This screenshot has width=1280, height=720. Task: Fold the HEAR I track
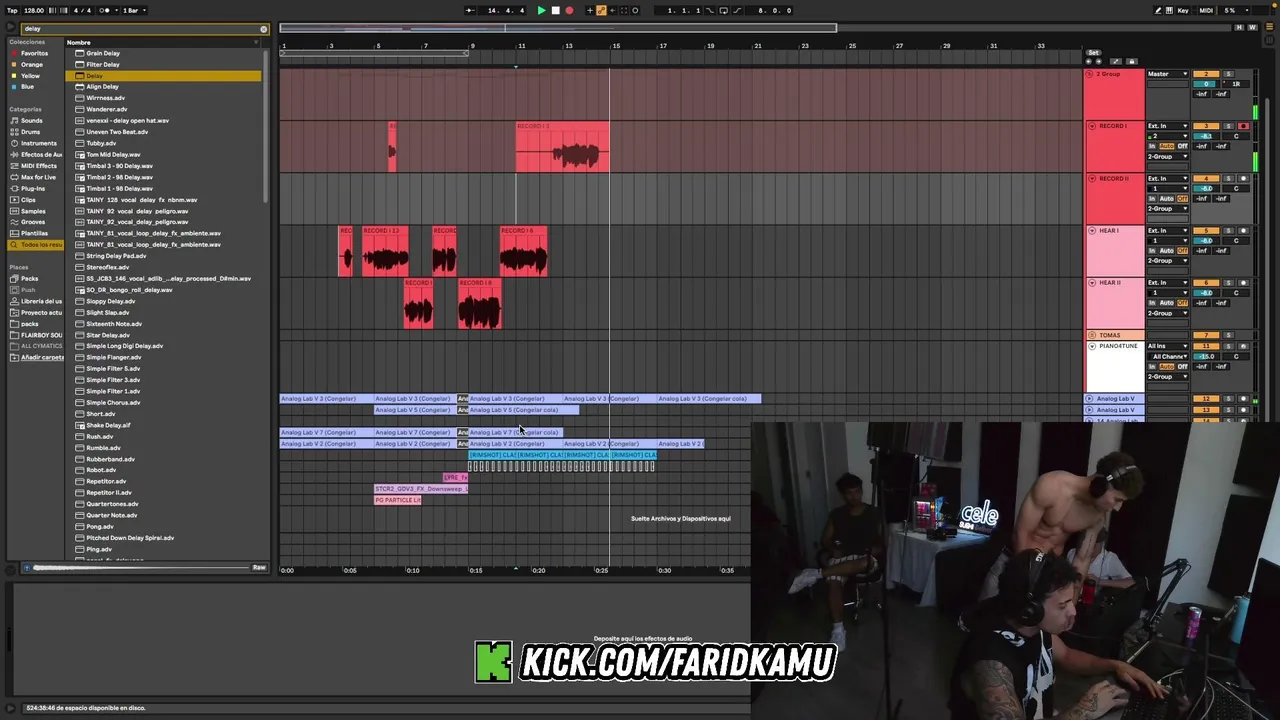click(x=1092, y=230)
